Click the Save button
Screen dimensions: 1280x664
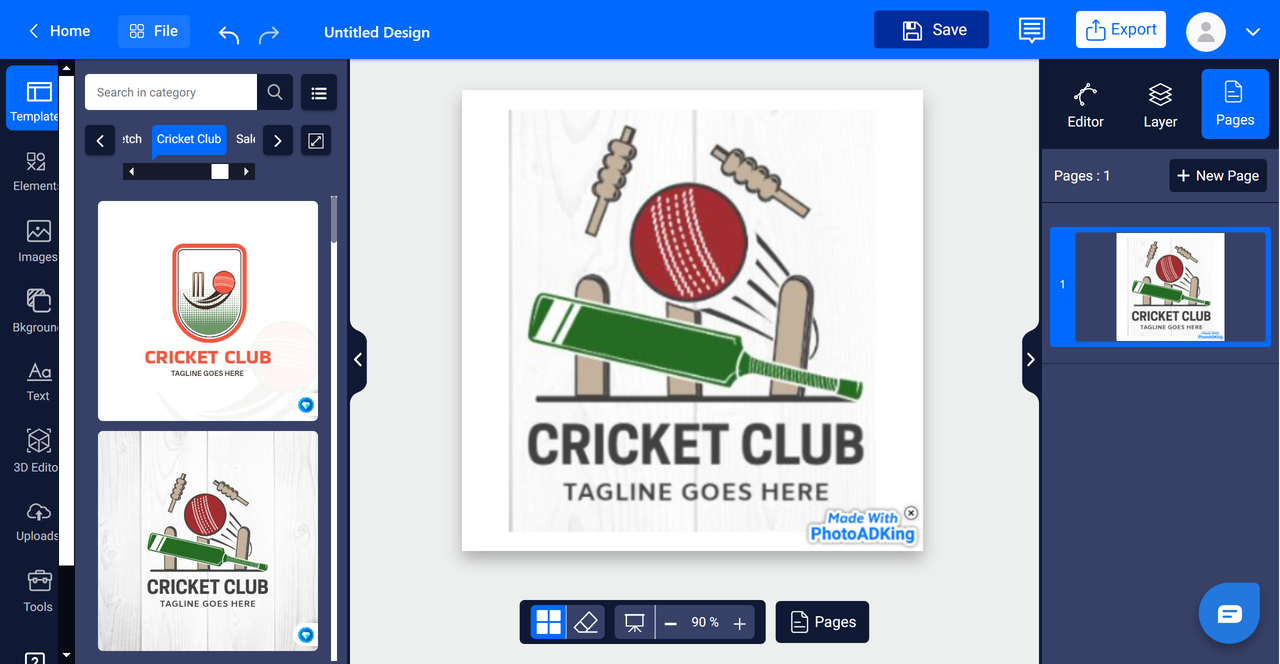(931, 30)
